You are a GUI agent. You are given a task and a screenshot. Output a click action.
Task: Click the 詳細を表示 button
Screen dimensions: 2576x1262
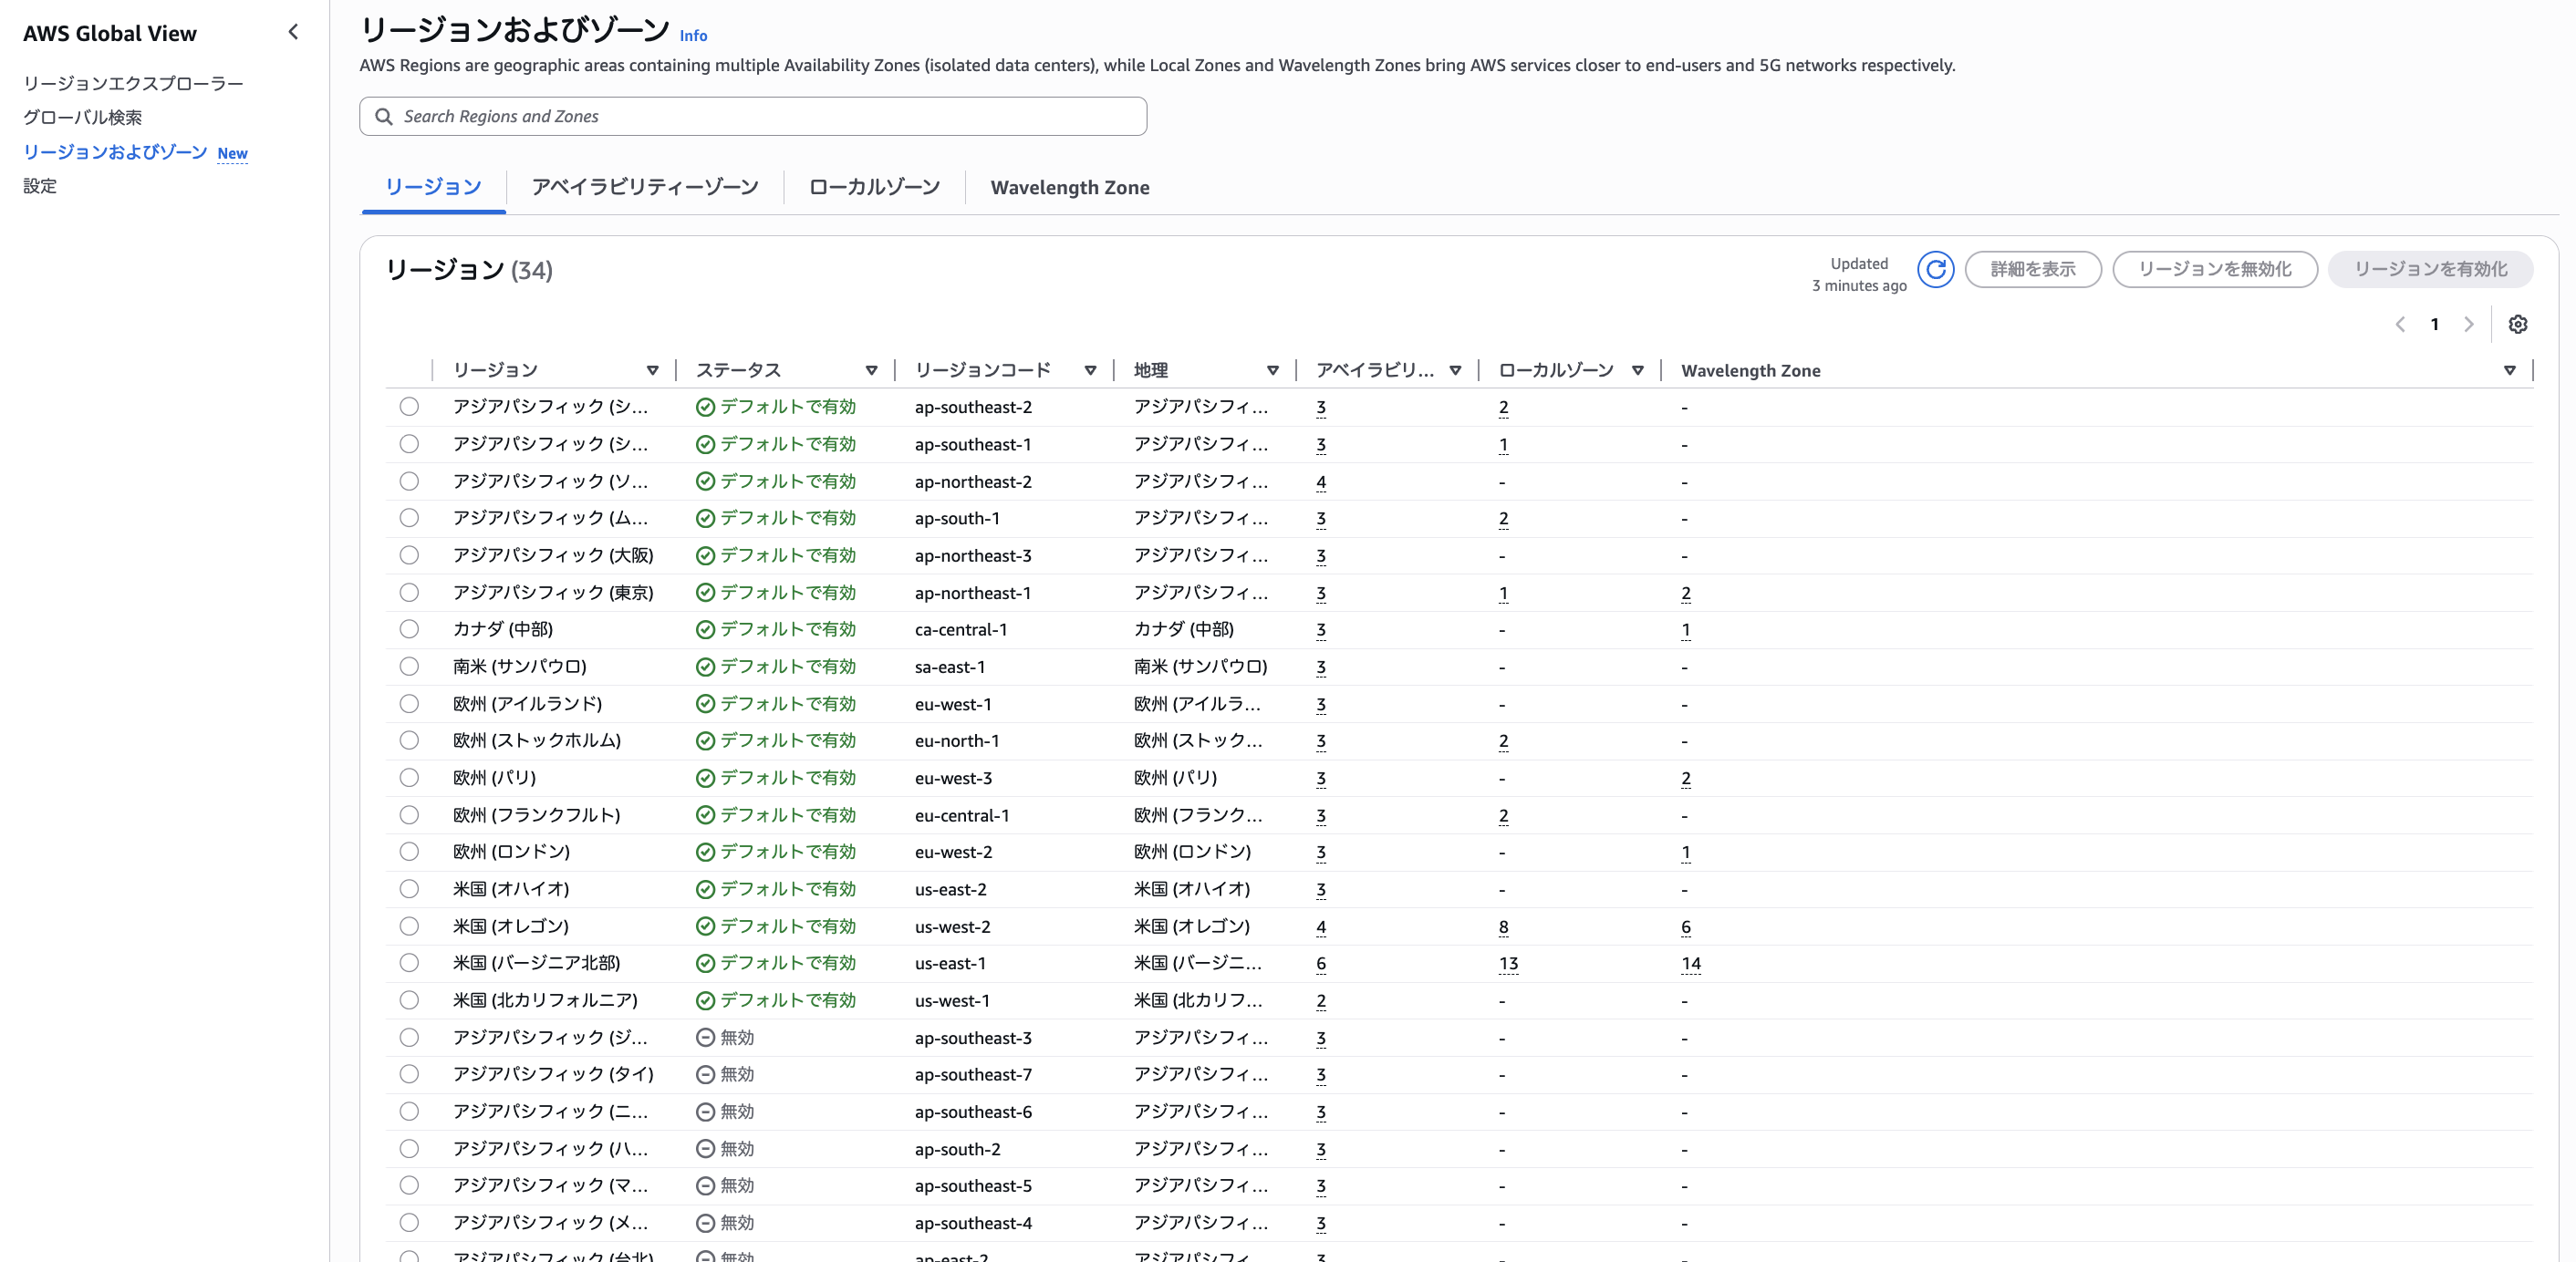click(x=2032, y=269)
